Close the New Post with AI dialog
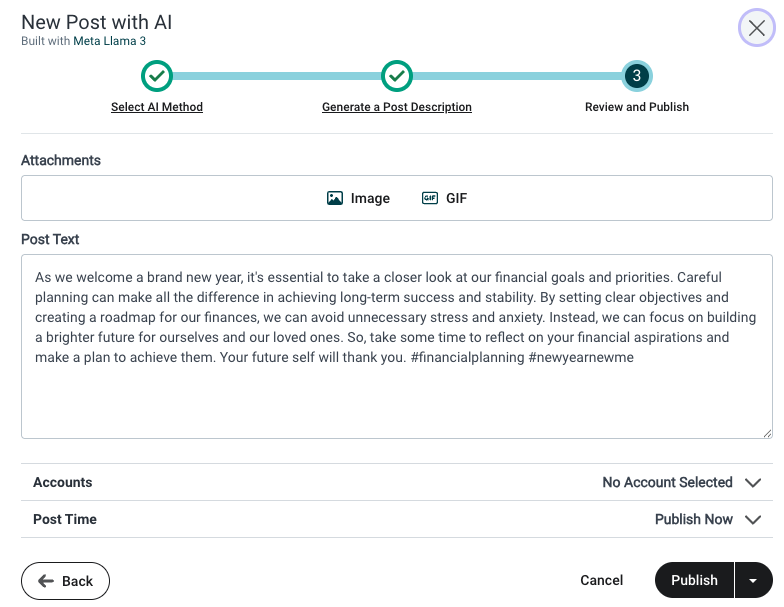 [757, 28]
